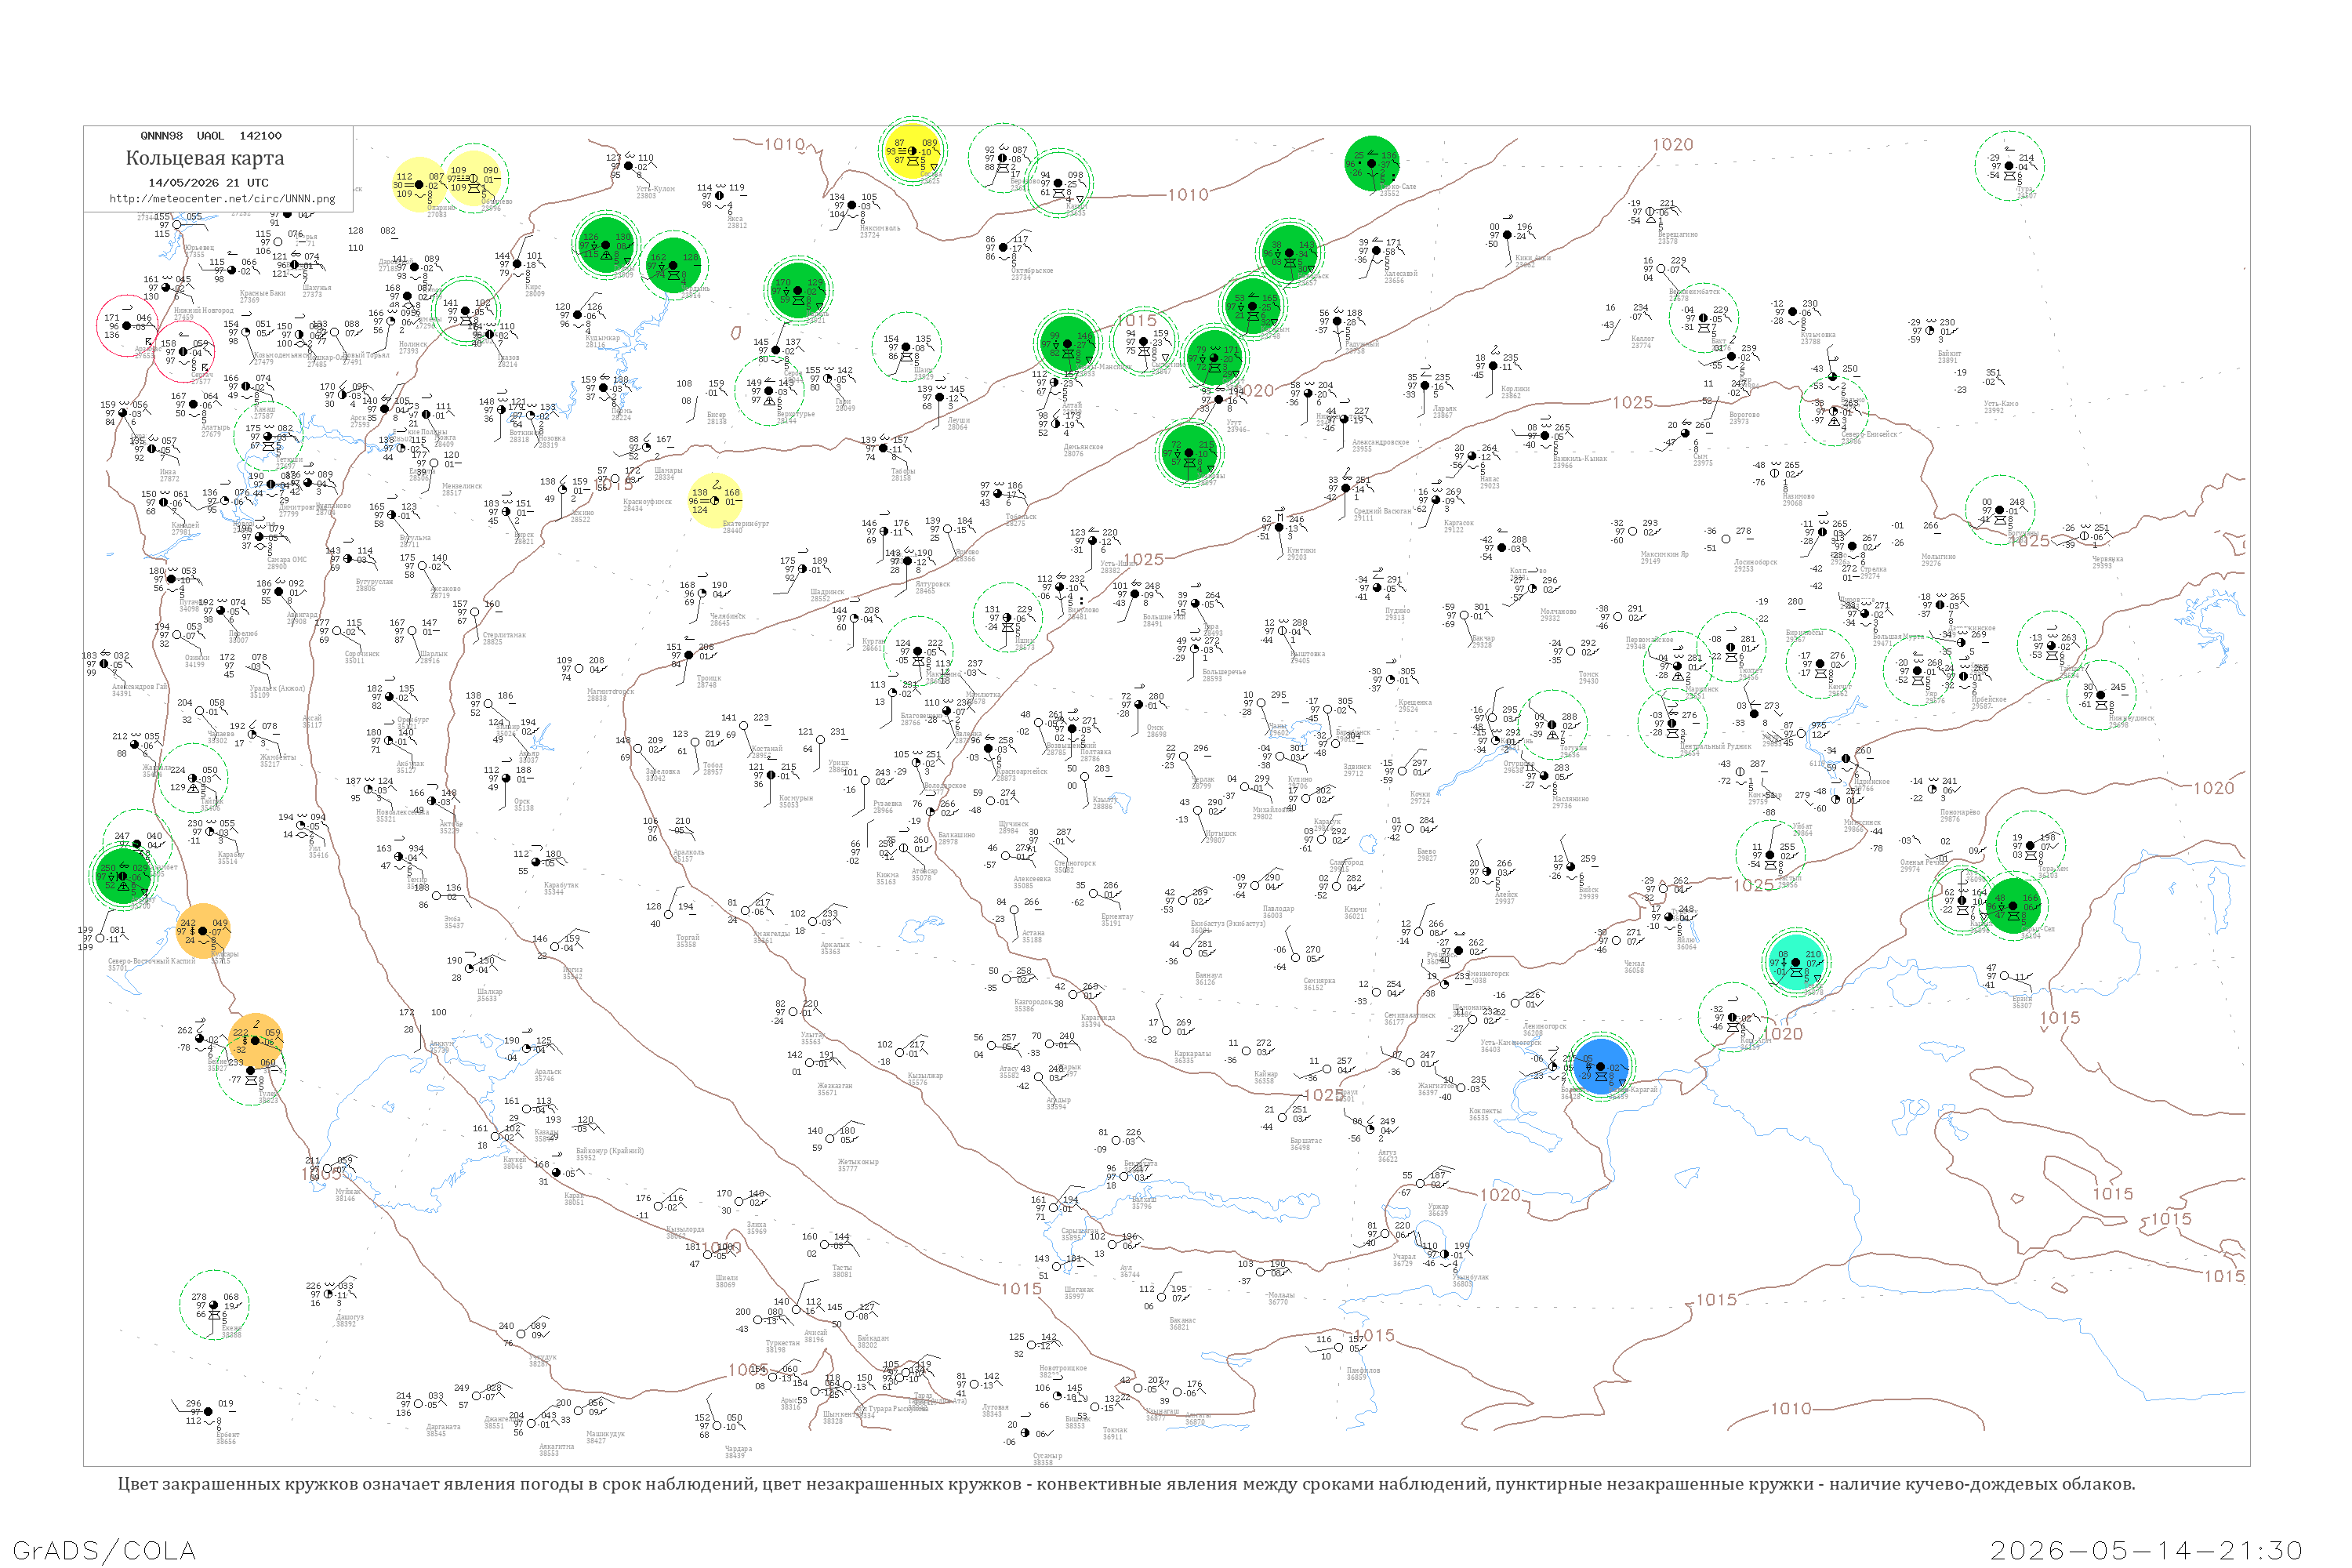This screenshot has height=1568, width=2352.
Task: Click the station label "Екатеринбург"
Action: [x=745, y=524]
